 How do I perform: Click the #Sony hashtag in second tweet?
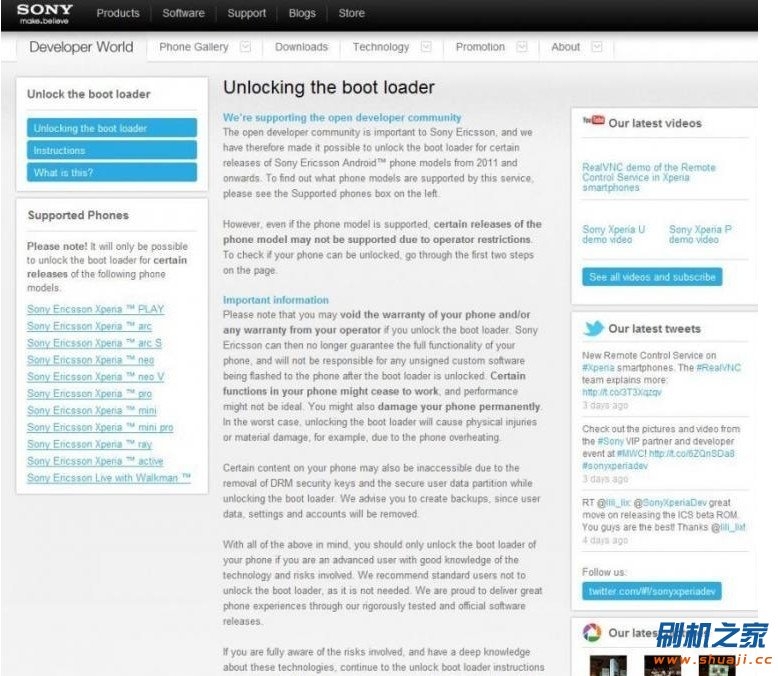(610, 441)
